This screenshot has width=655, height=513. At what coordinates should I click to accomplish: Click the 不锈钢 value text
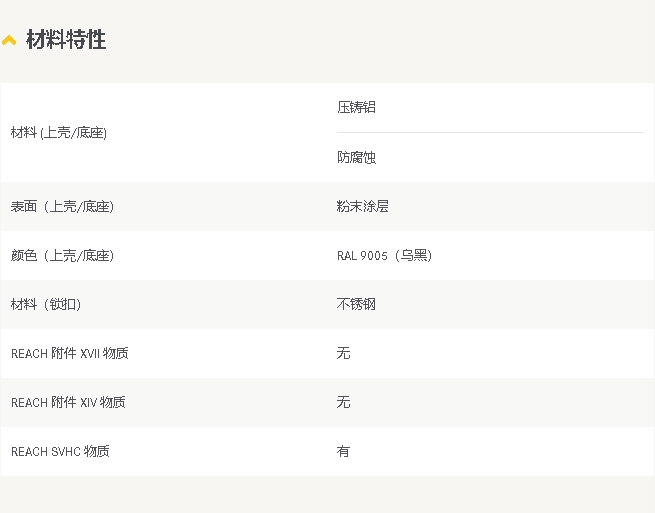tap(356, 304)
